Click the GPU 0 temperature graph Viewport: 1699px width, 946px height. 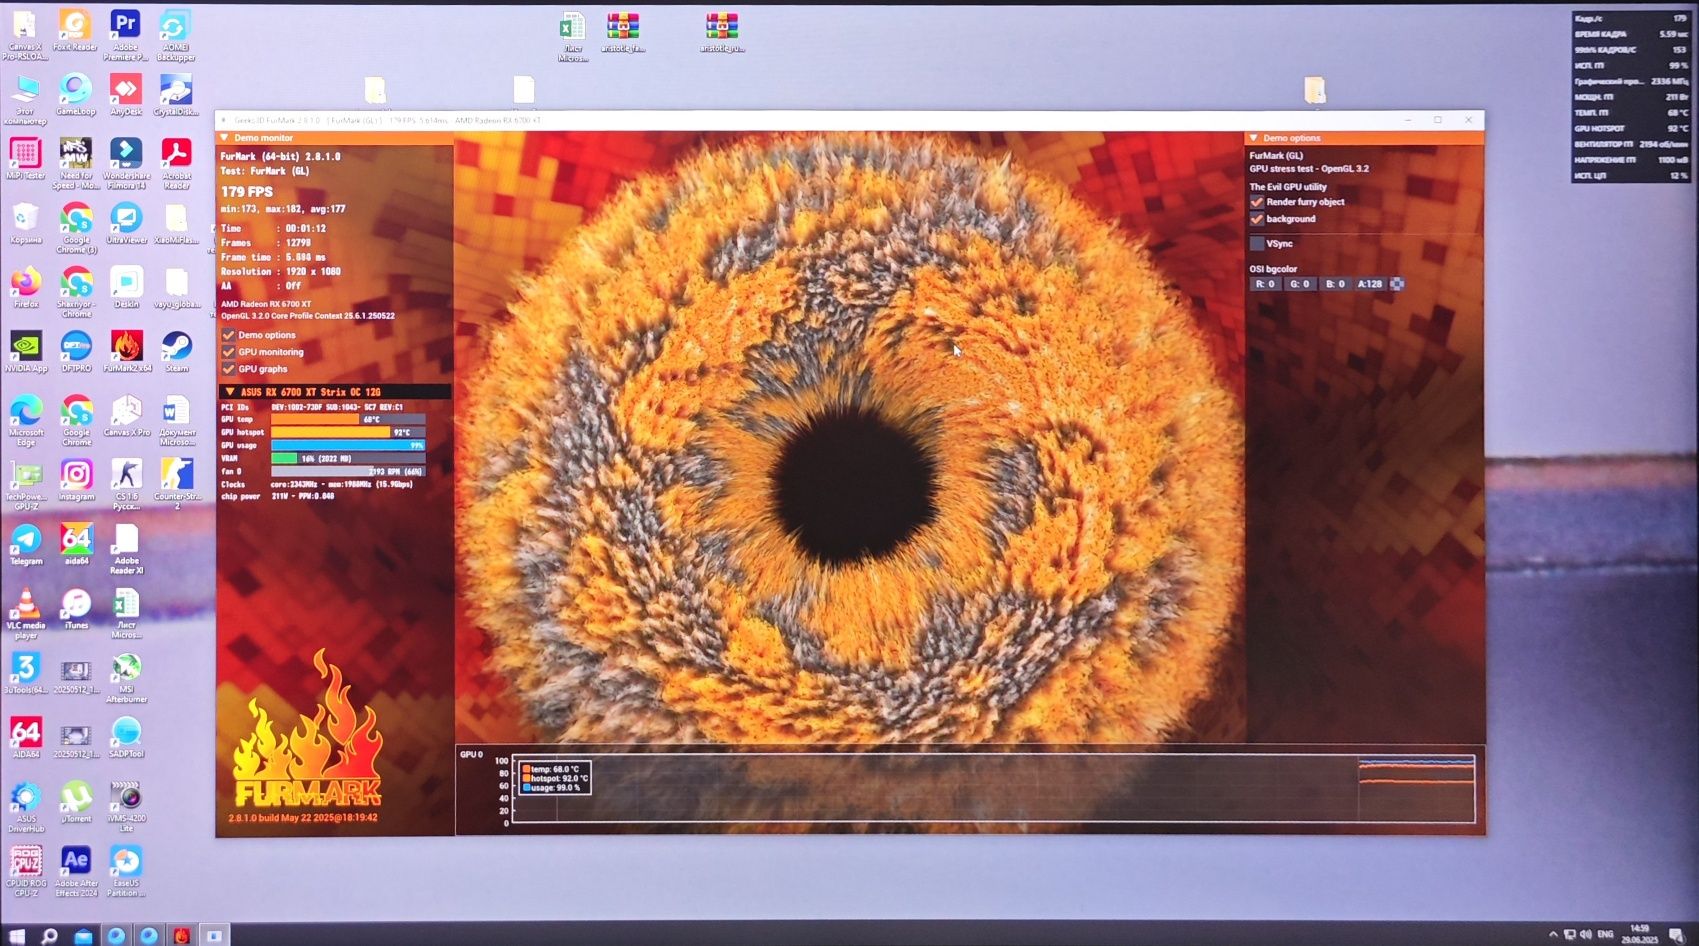(993, 790)
